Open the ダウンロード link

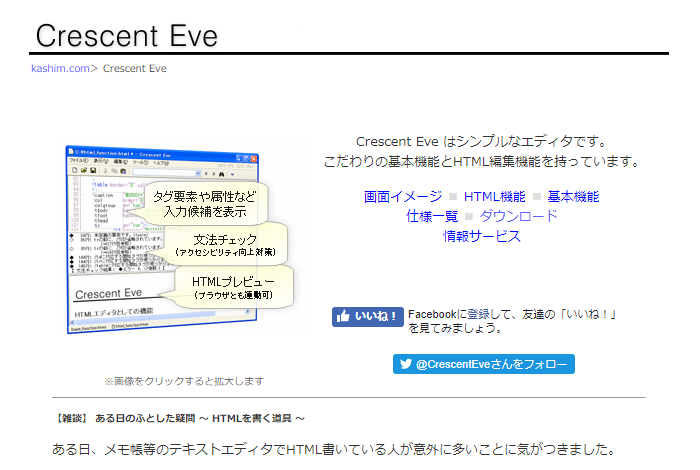tap(518, 216)
